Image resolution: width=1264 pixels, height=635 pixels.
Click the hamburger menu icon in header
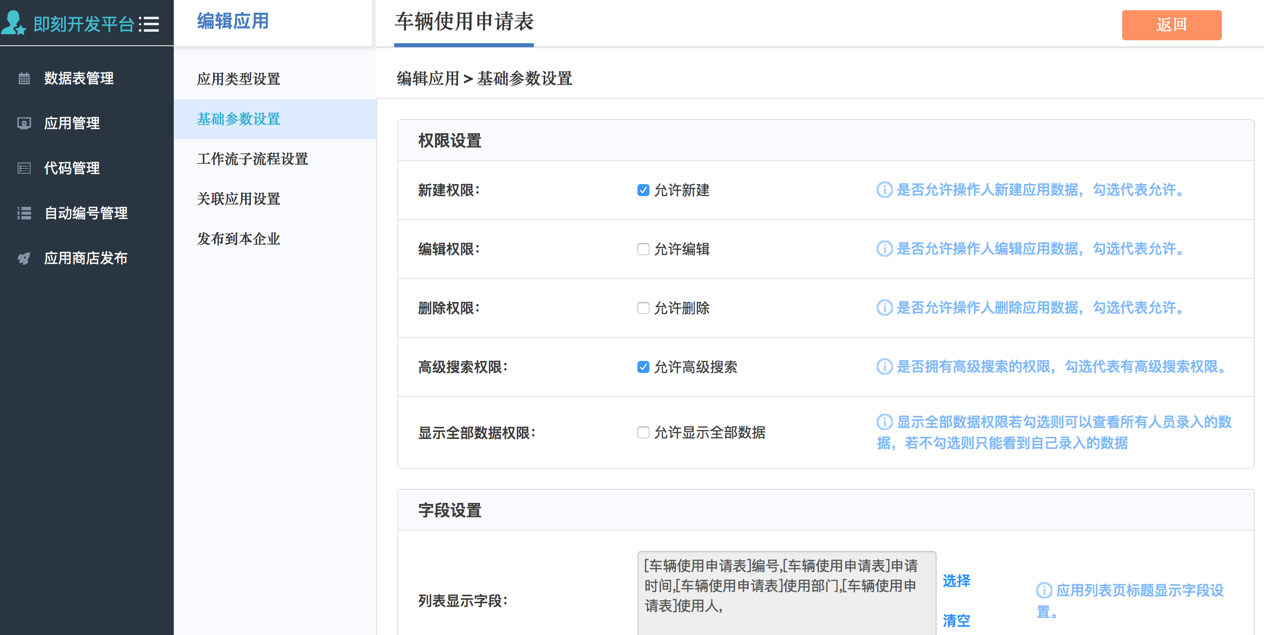(x=149, y=24)
